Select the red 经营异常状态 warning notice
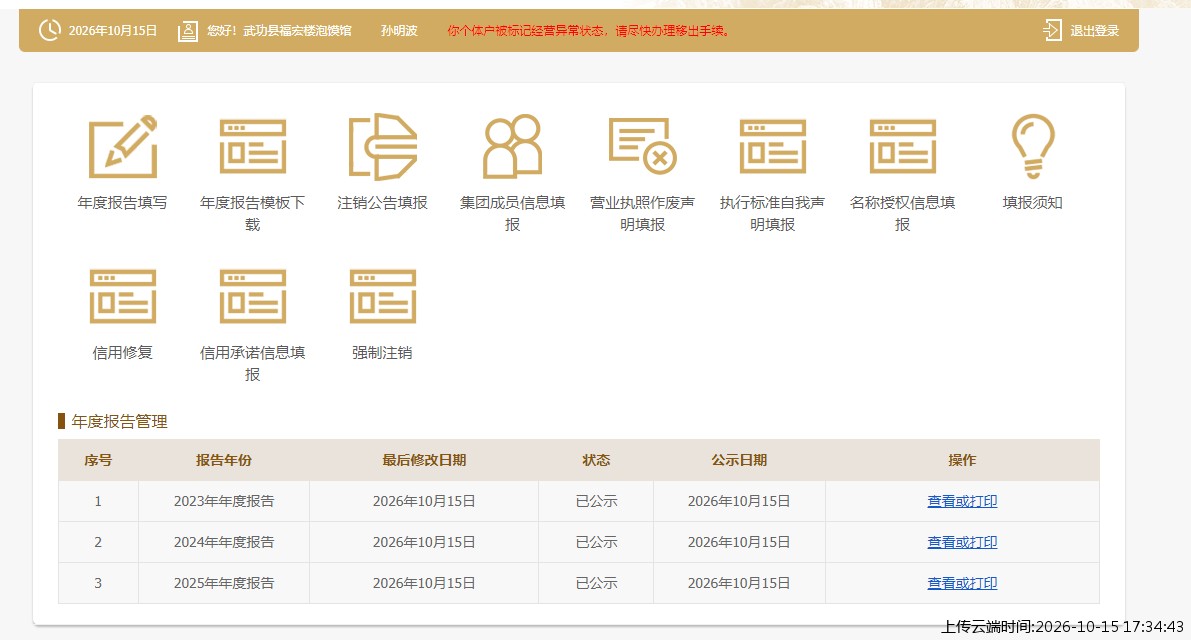Image resolution: width=1191 pixels, height=640 pixels. click(x=589, y=31)
